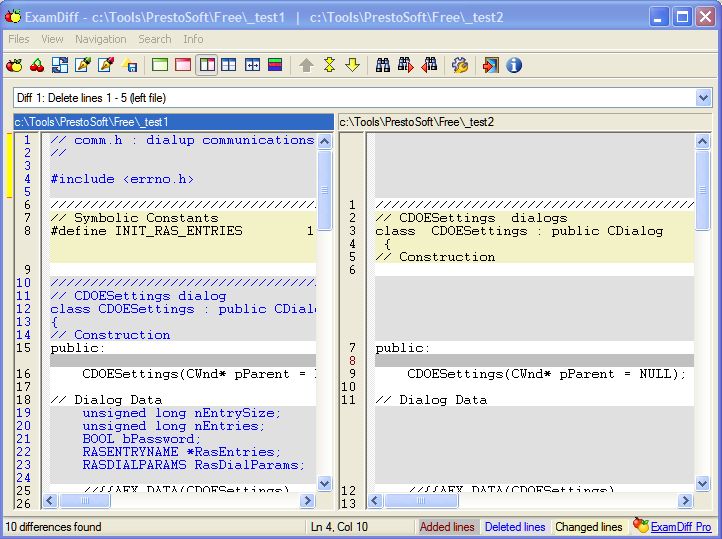722x539 pixels.
Task: Click right pane vertical scrollbar down arrow
Action: [x=702, y=483]
